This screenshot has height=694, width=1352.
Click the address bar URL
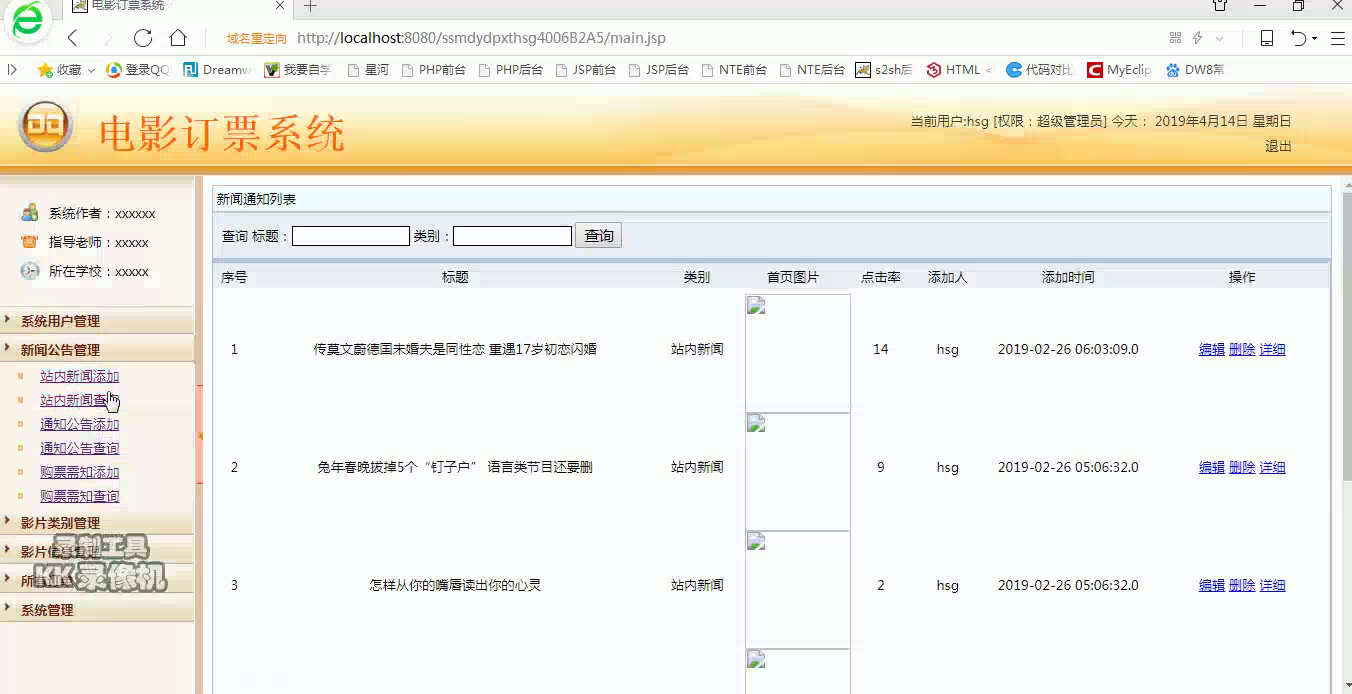[x=481, y=38]
